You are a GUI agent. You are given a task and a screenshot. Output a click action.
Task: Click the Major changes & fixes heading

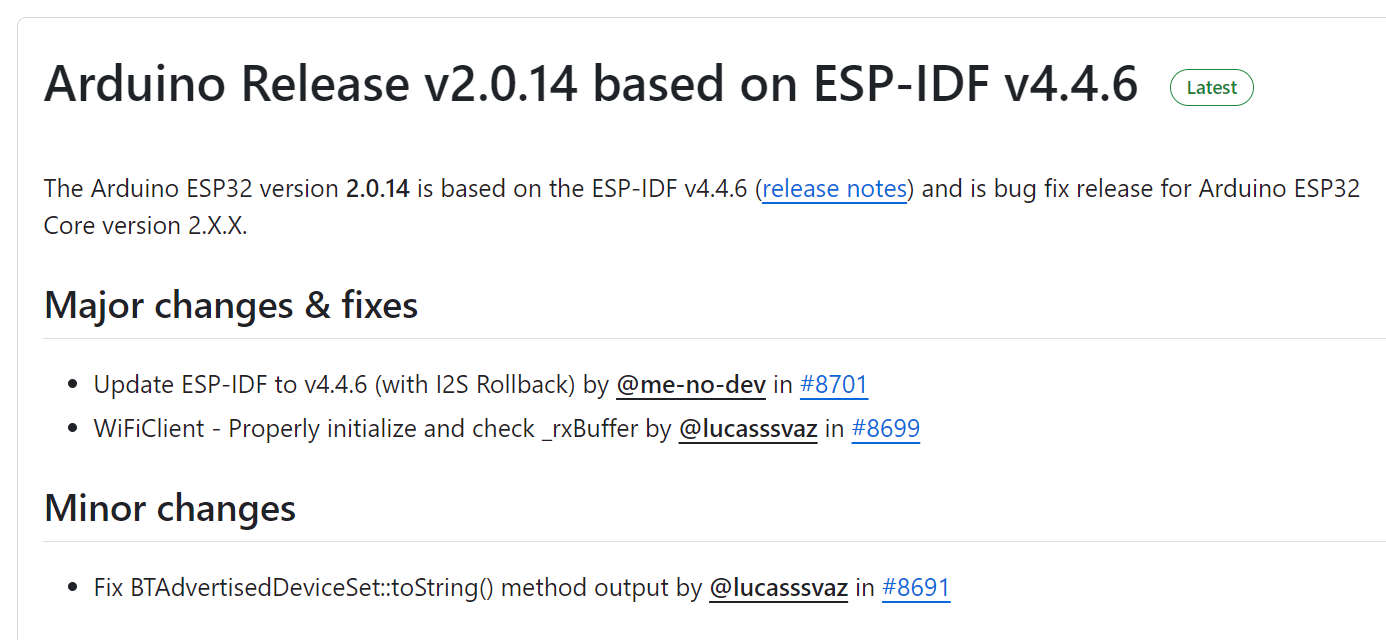231,305
